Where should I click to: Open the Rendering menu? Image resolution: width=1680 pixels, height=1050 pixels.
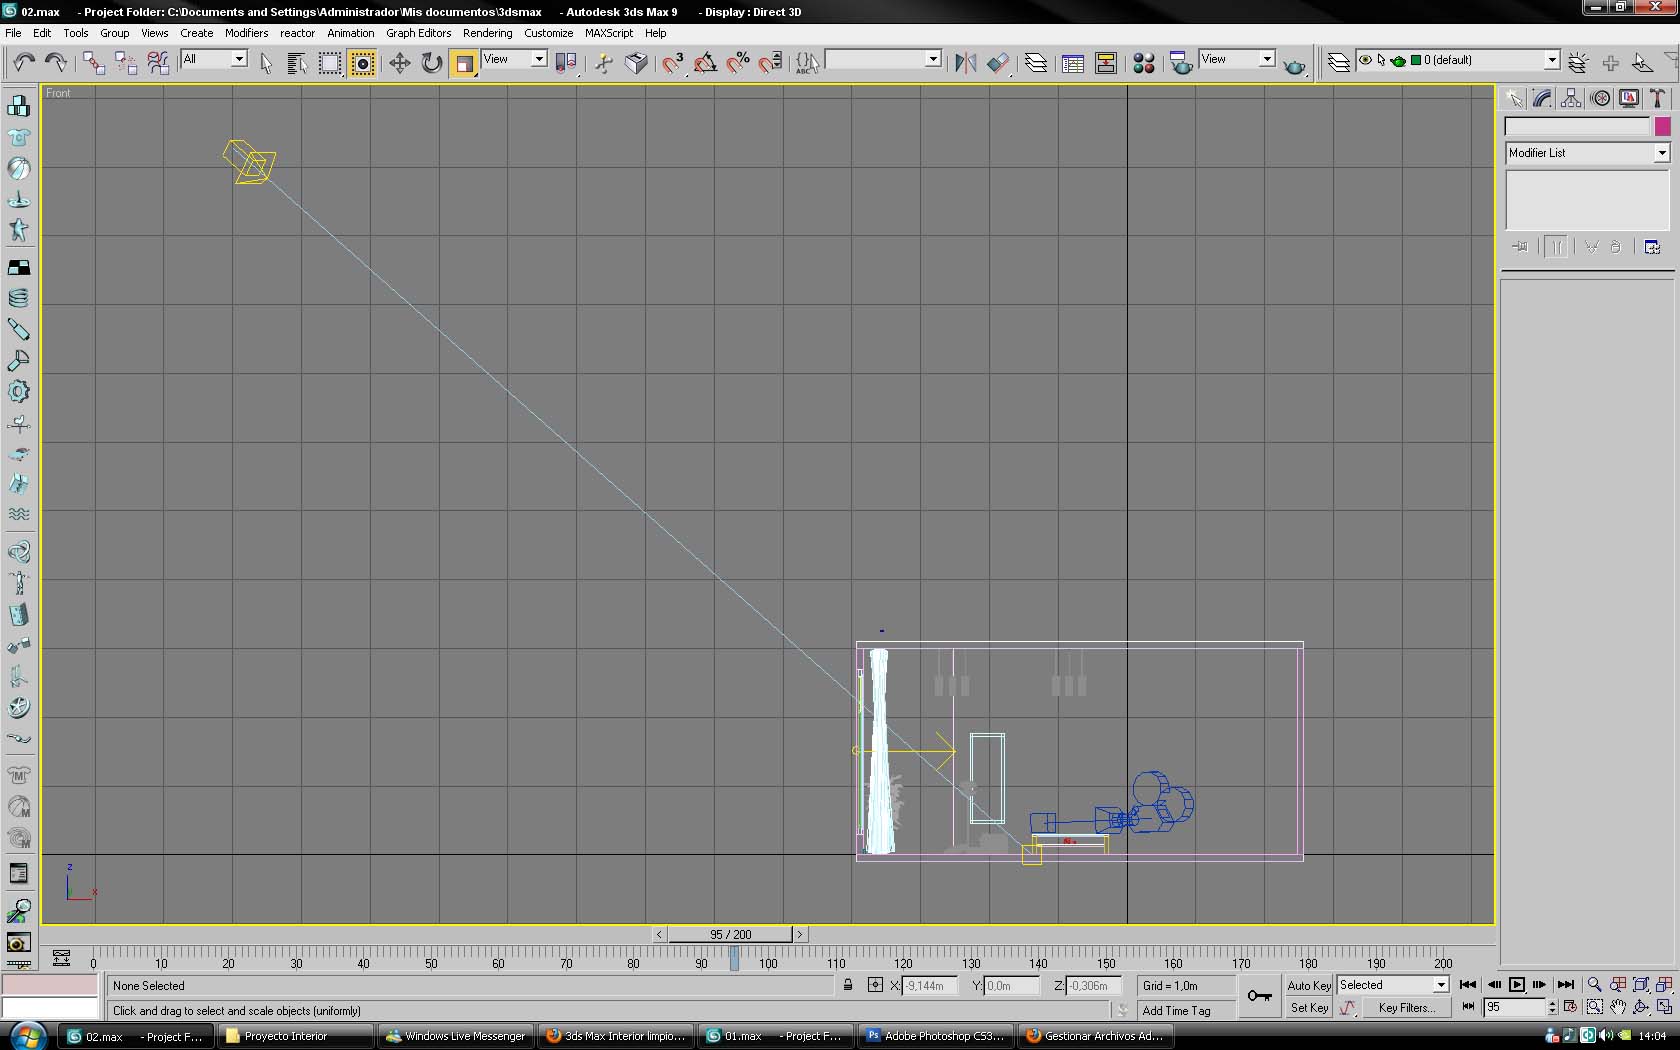487,33
